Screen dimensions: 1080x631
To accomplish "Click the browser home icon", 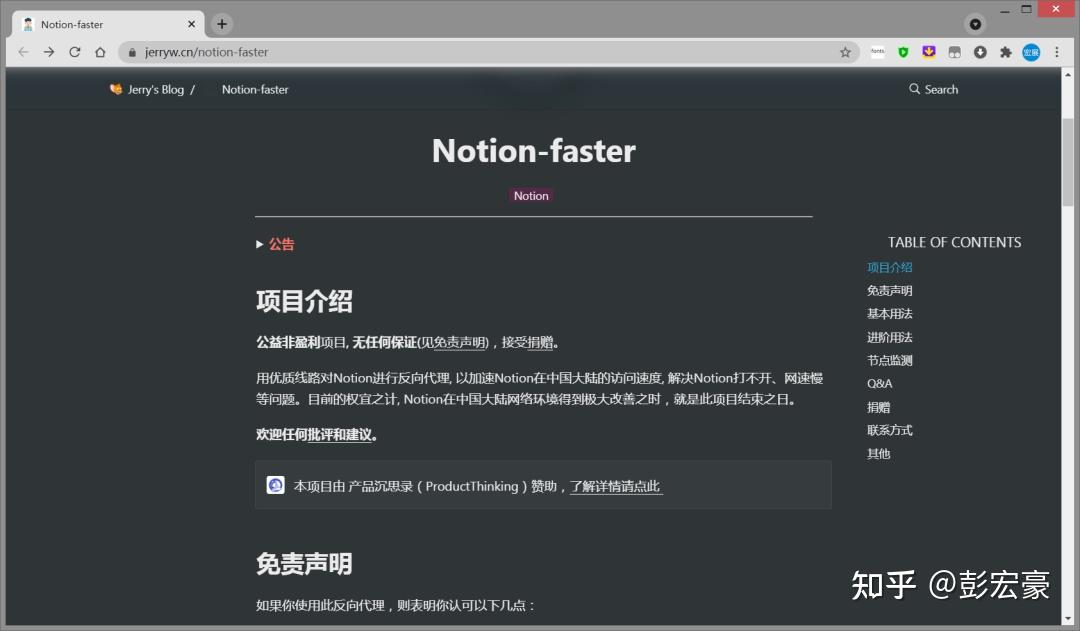I will tap(100, 52).
